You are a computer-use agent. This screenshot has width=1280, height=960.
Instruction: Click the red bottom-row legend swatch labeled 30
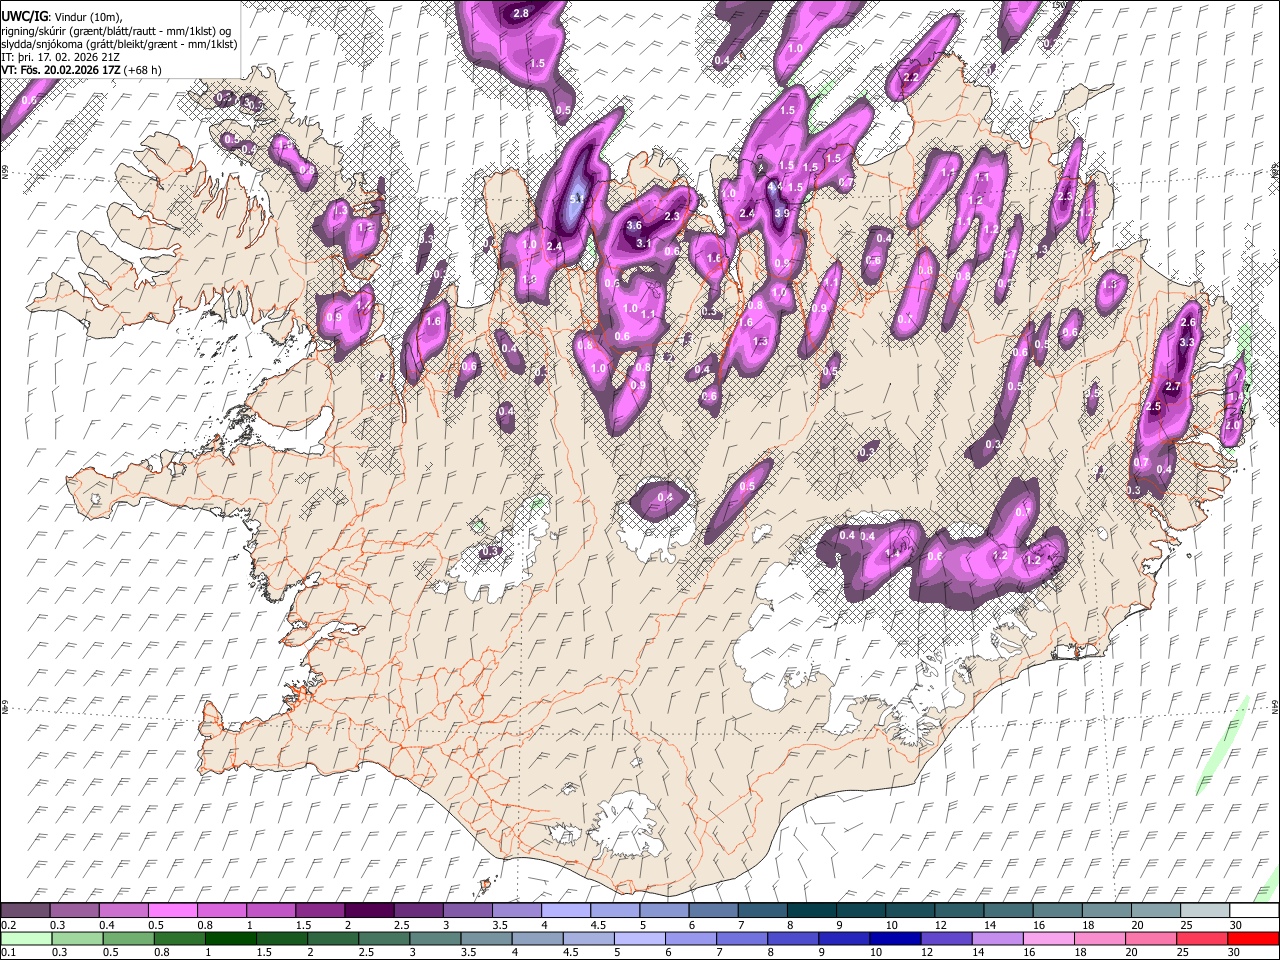[1254, 938]
